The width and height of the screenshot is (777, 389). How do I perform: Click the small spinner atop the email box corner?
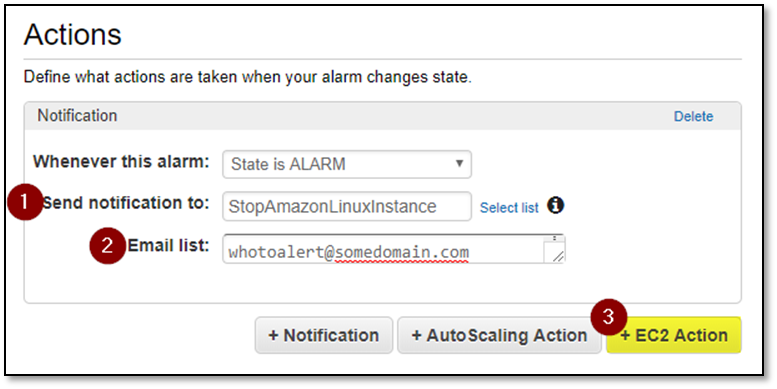click(554, 238)
